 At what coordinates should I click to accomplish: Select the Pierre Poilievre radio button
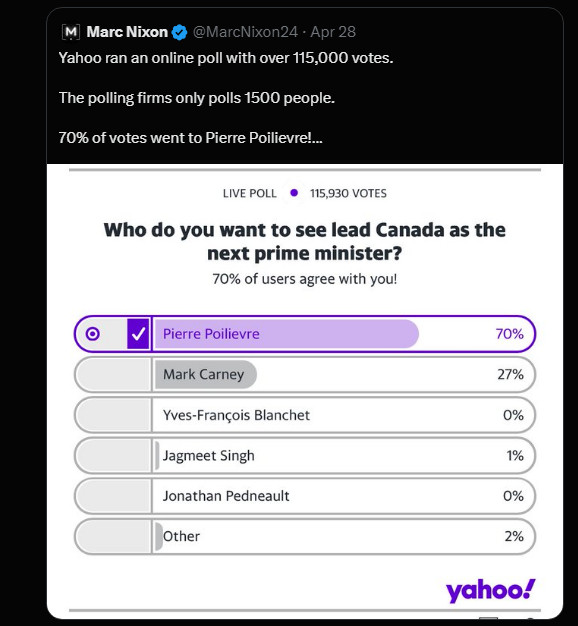tap(93, 334)
